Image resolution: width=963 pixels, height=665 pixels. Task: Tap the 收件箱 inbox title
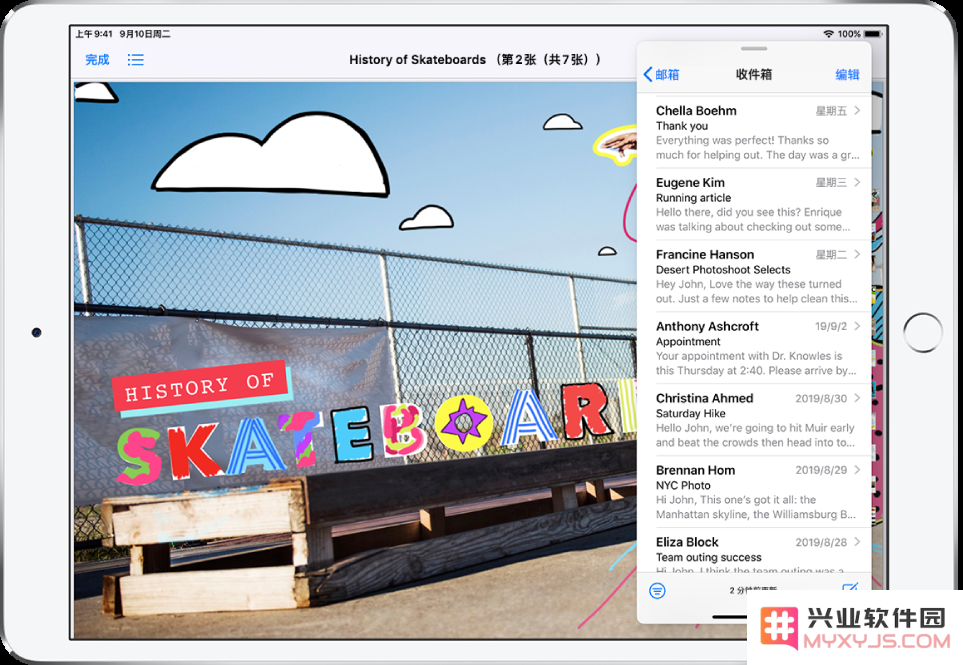754,74
